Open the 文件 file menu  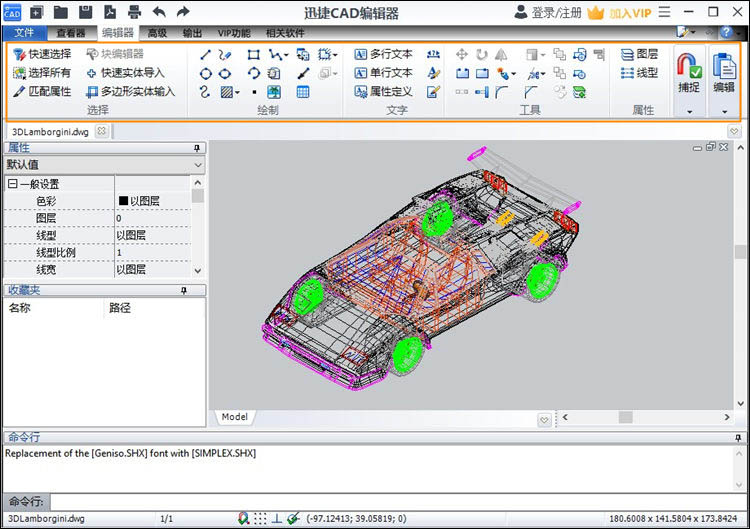24,33
